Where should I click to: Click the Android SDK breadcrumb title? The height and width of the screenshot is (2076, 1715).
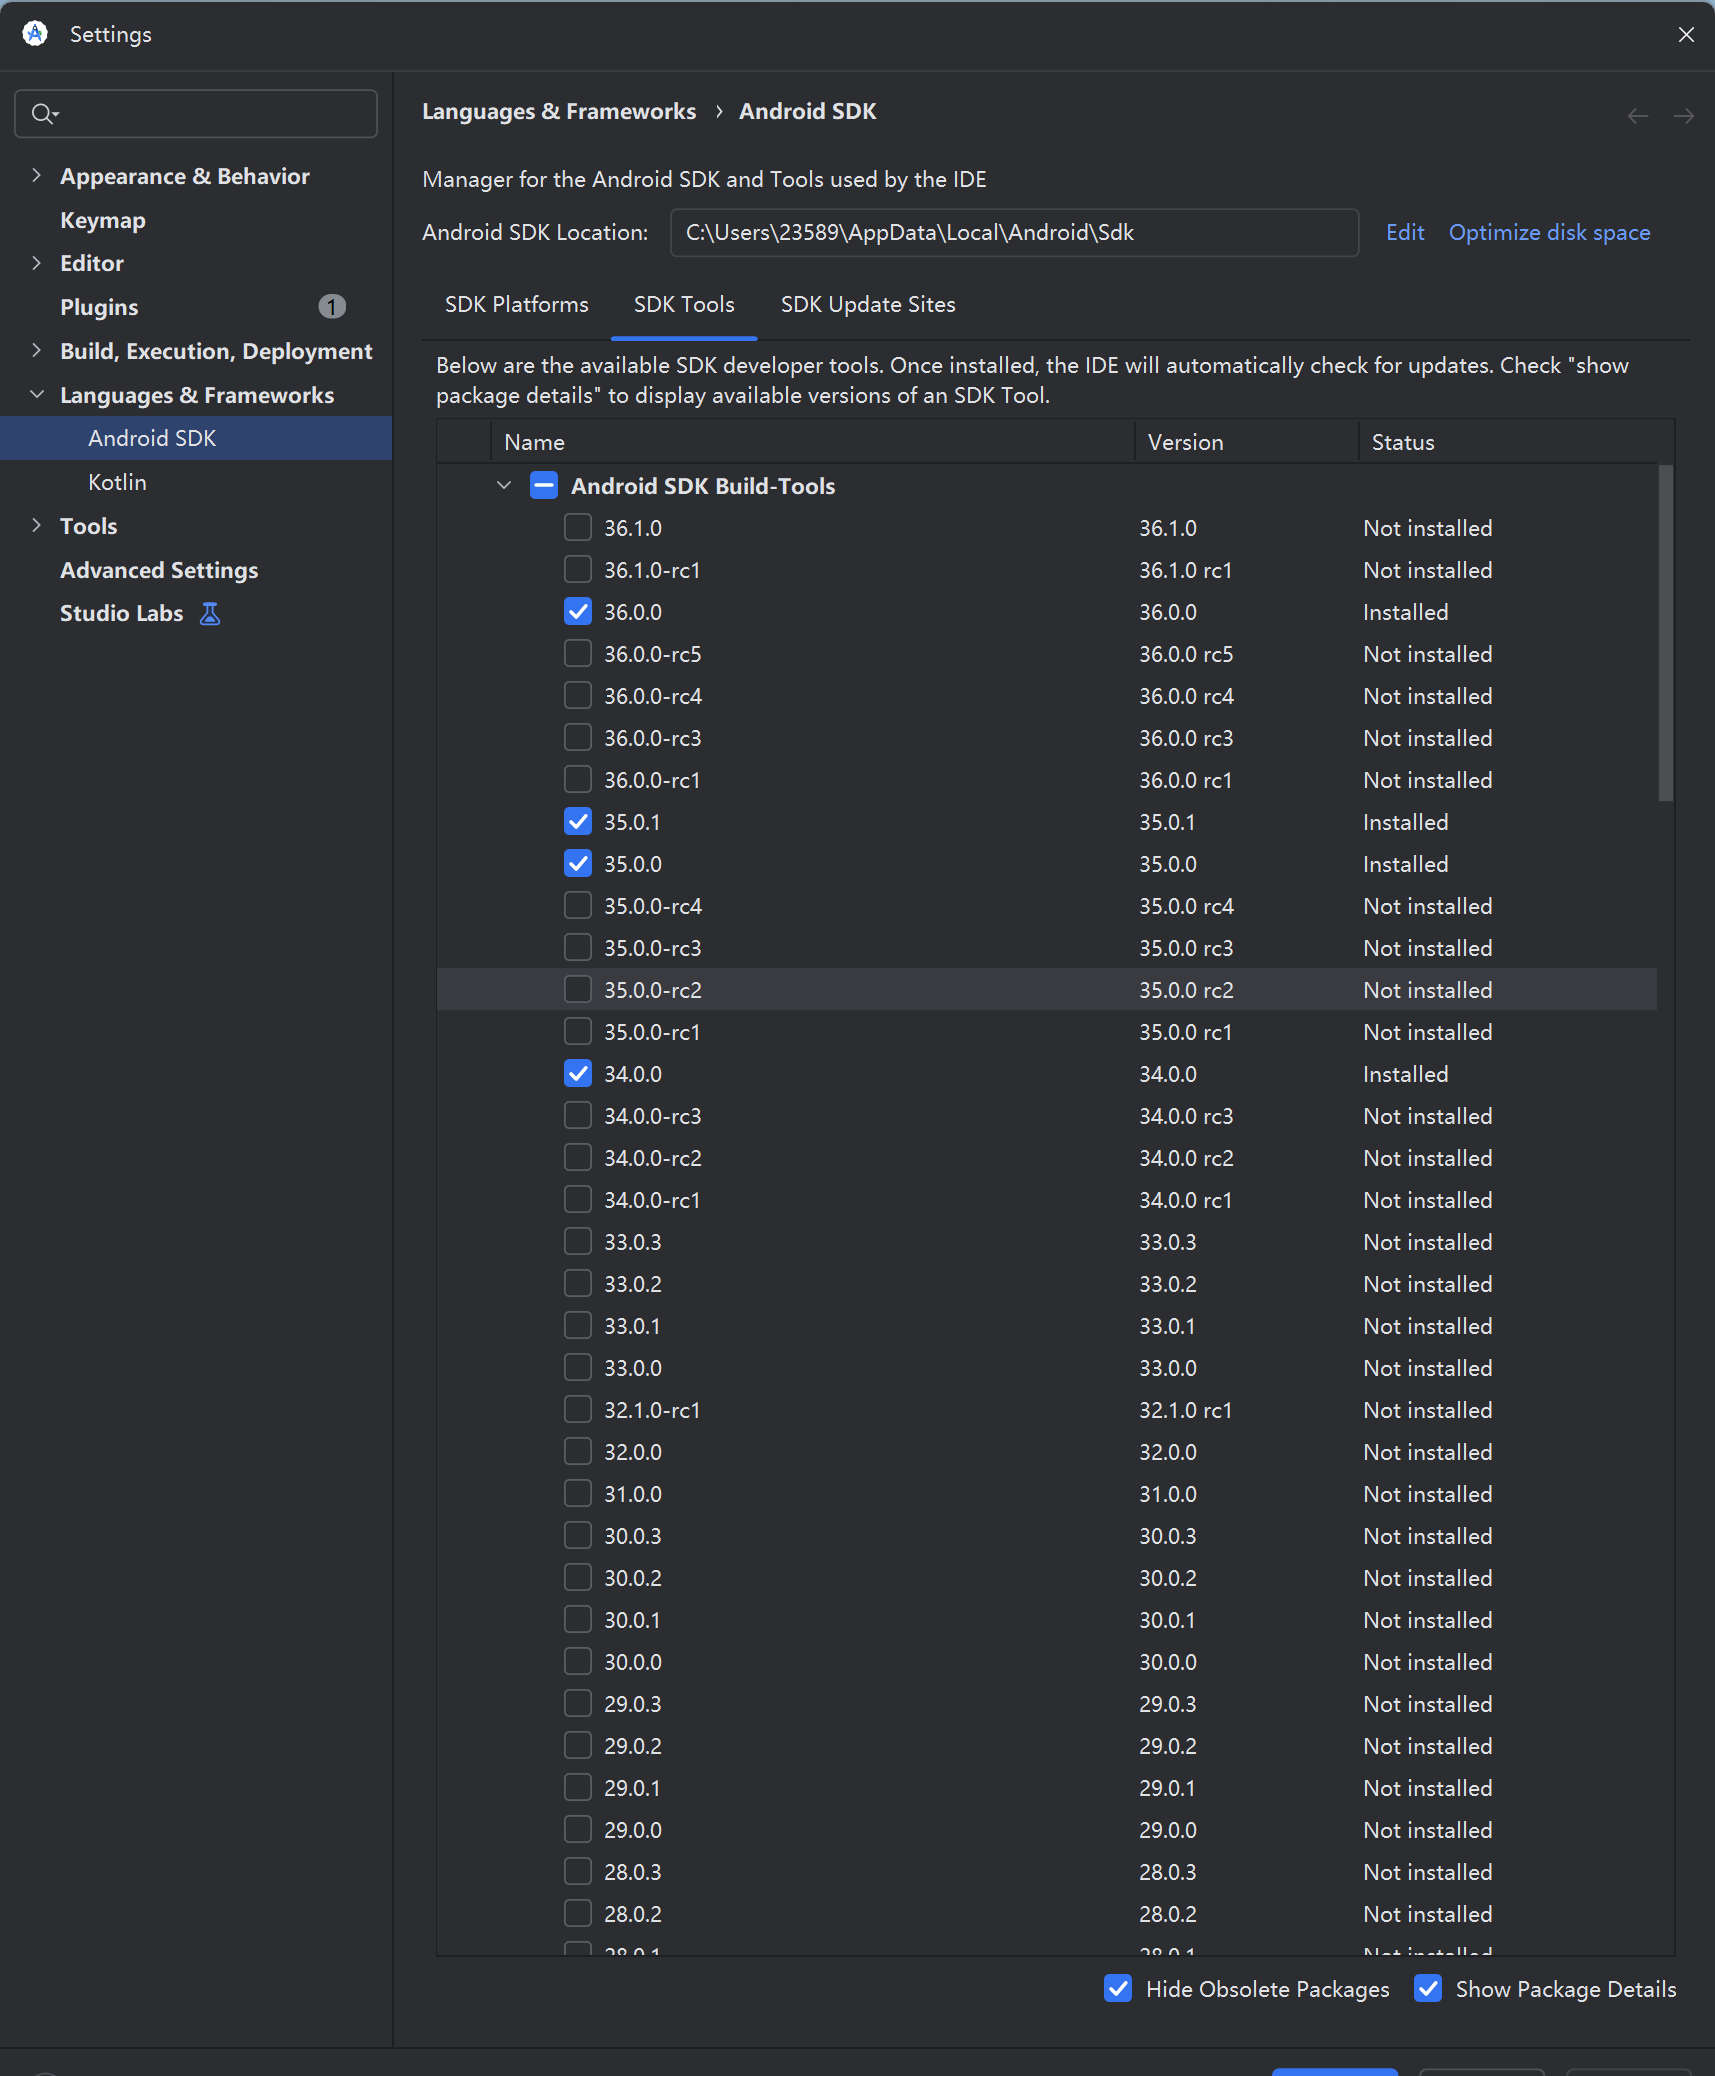(x=808, y=111)
